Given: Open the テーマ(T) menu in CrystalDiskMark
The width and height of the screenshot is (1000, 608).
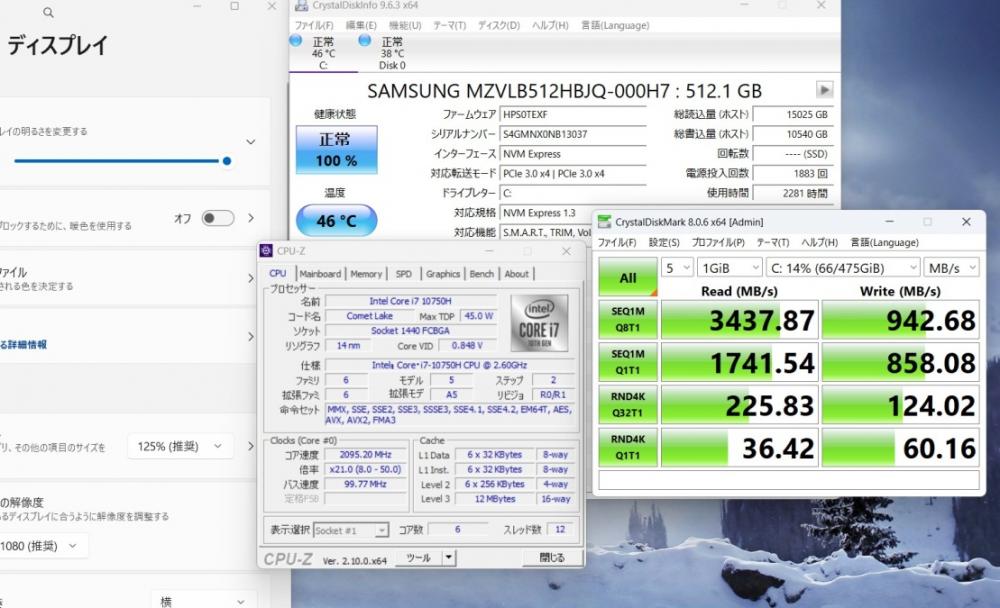Looking at the screenshot, I should point(773,242).
